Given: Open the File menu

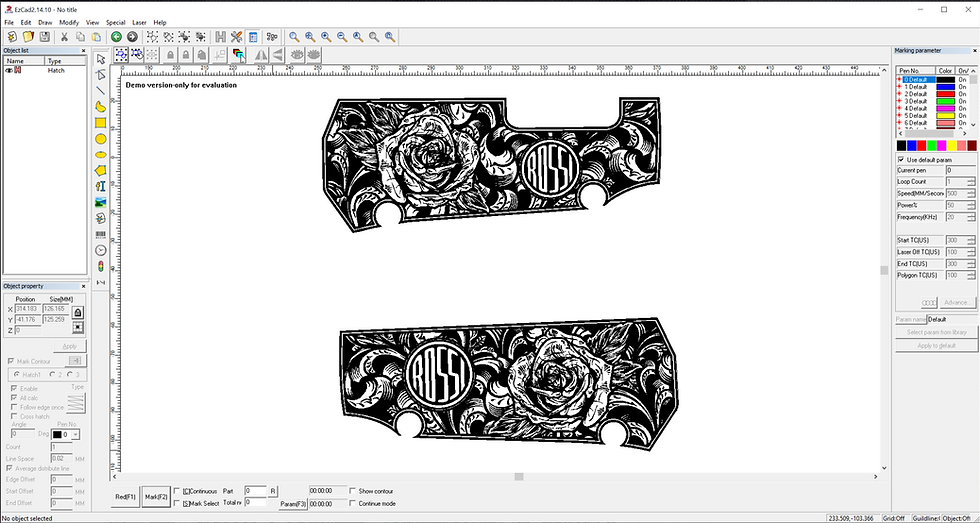Looking at the screenshot, I should click(x=9, y=22).
